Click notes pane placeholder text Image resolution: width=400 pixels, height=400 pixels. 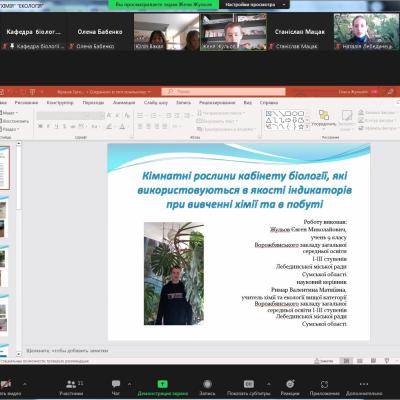tap(67, 351)
